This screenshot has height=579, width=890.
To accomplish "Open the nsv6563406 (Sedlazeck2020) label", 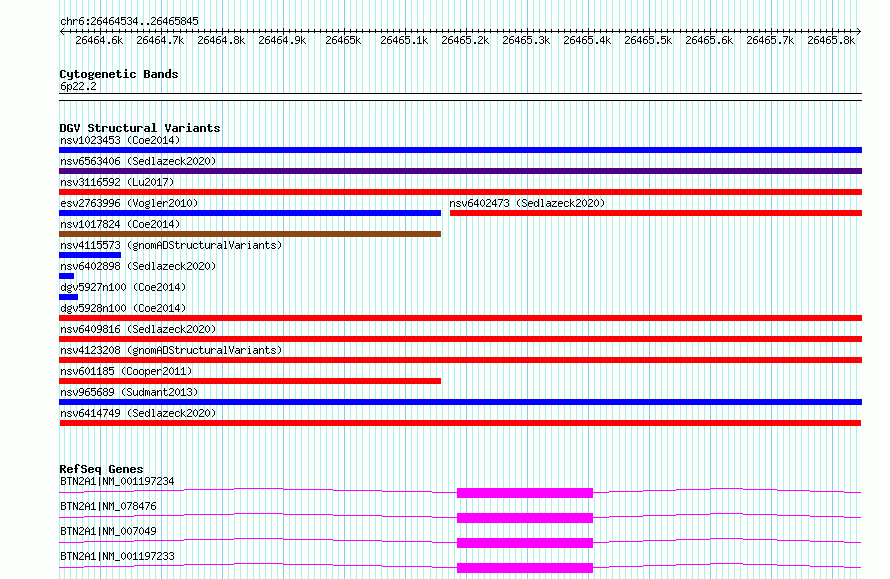I will tap(138, 161).
